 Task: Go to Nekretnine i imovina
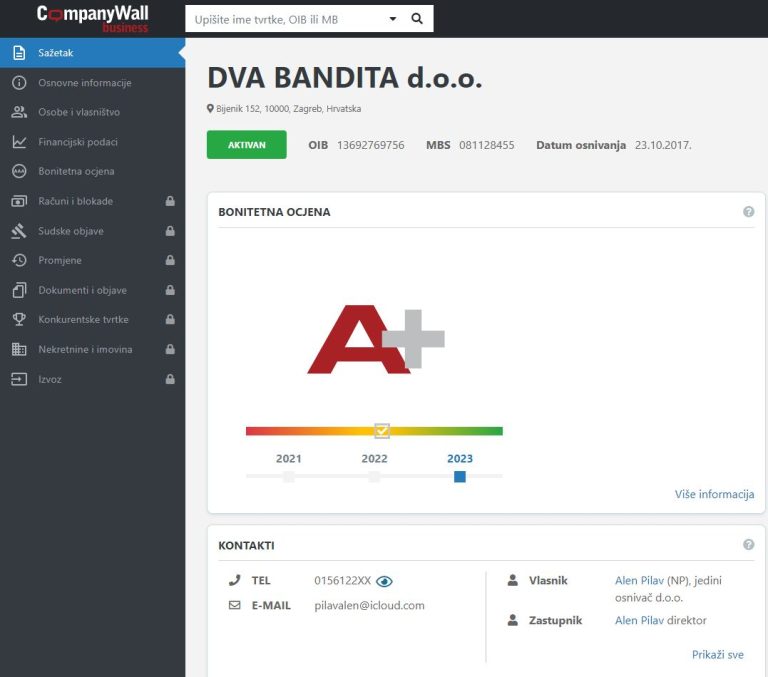[93, 349]
